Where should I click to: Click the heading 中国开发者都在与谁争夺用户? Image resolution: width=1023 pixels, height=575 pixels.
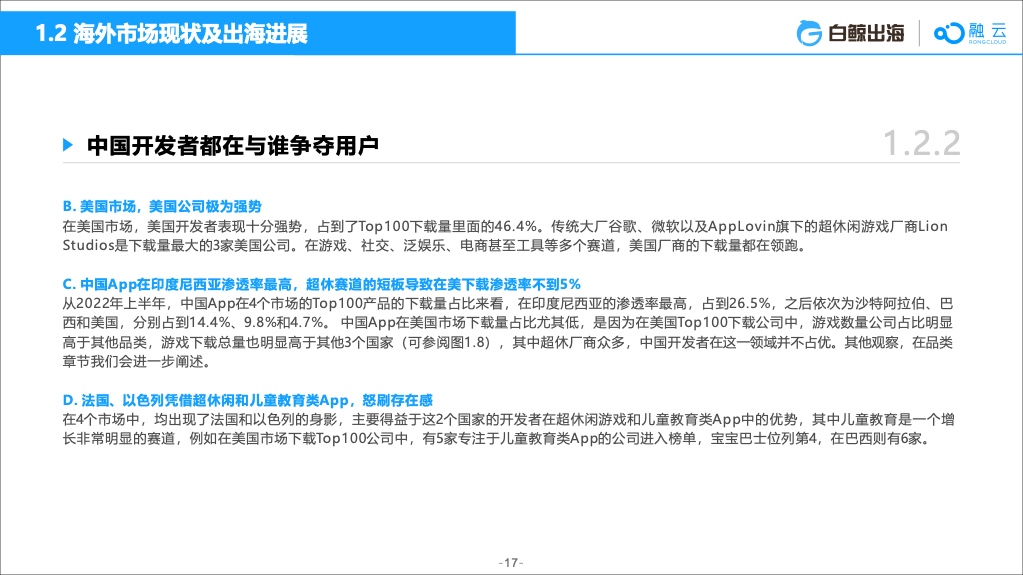[233, 145]
